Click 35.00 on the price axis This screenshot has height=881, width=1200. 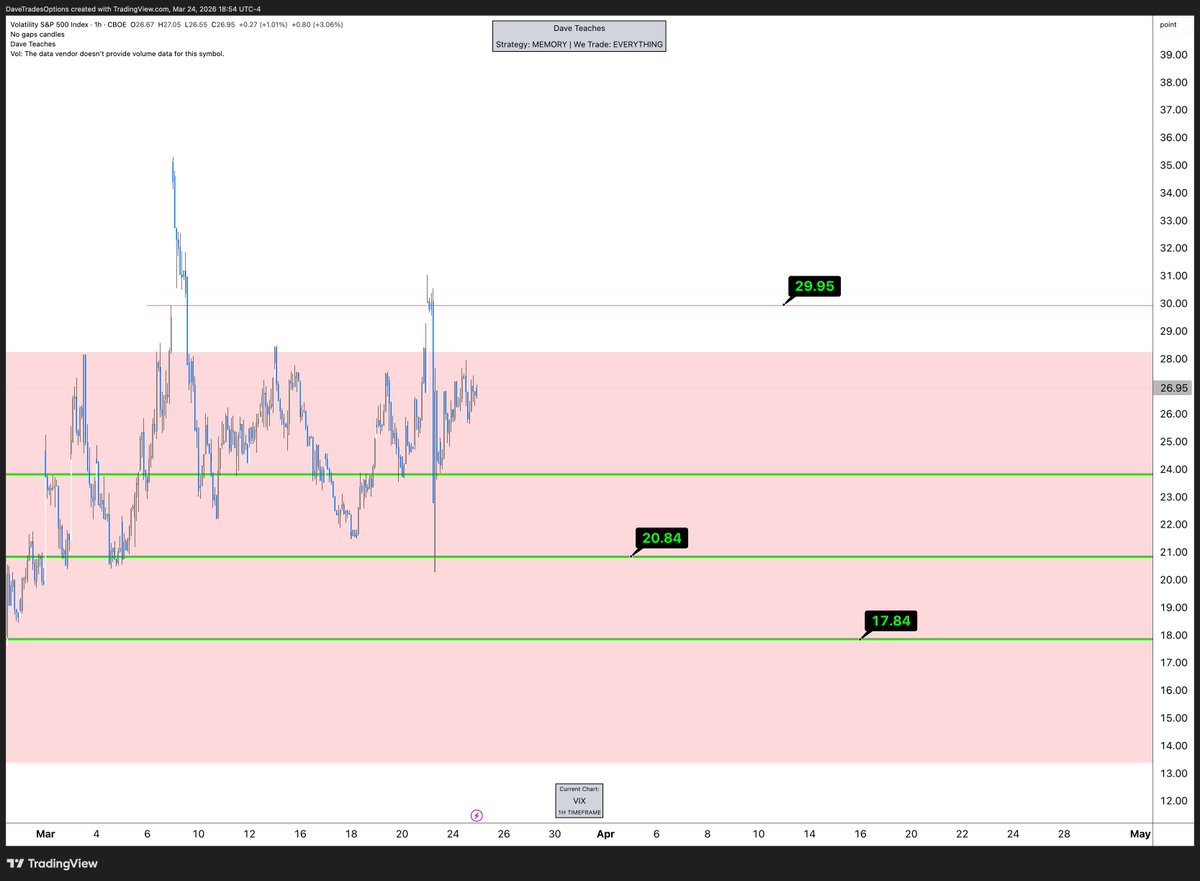[x=1172, y=165]
